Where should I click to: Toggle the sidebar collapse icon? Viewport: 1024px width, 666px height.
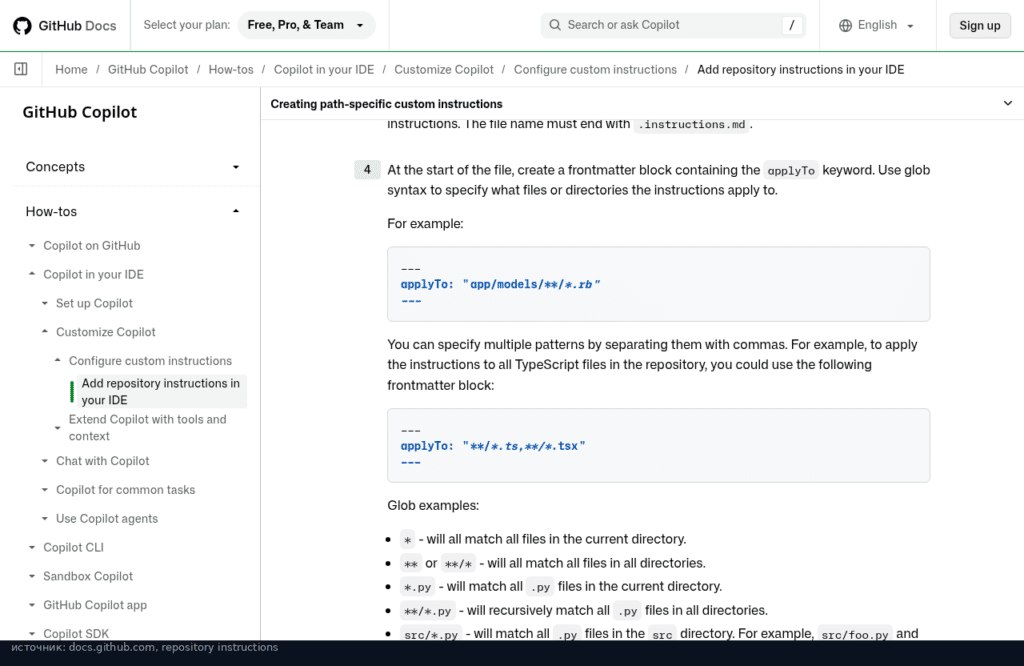(x=21, y=69)
